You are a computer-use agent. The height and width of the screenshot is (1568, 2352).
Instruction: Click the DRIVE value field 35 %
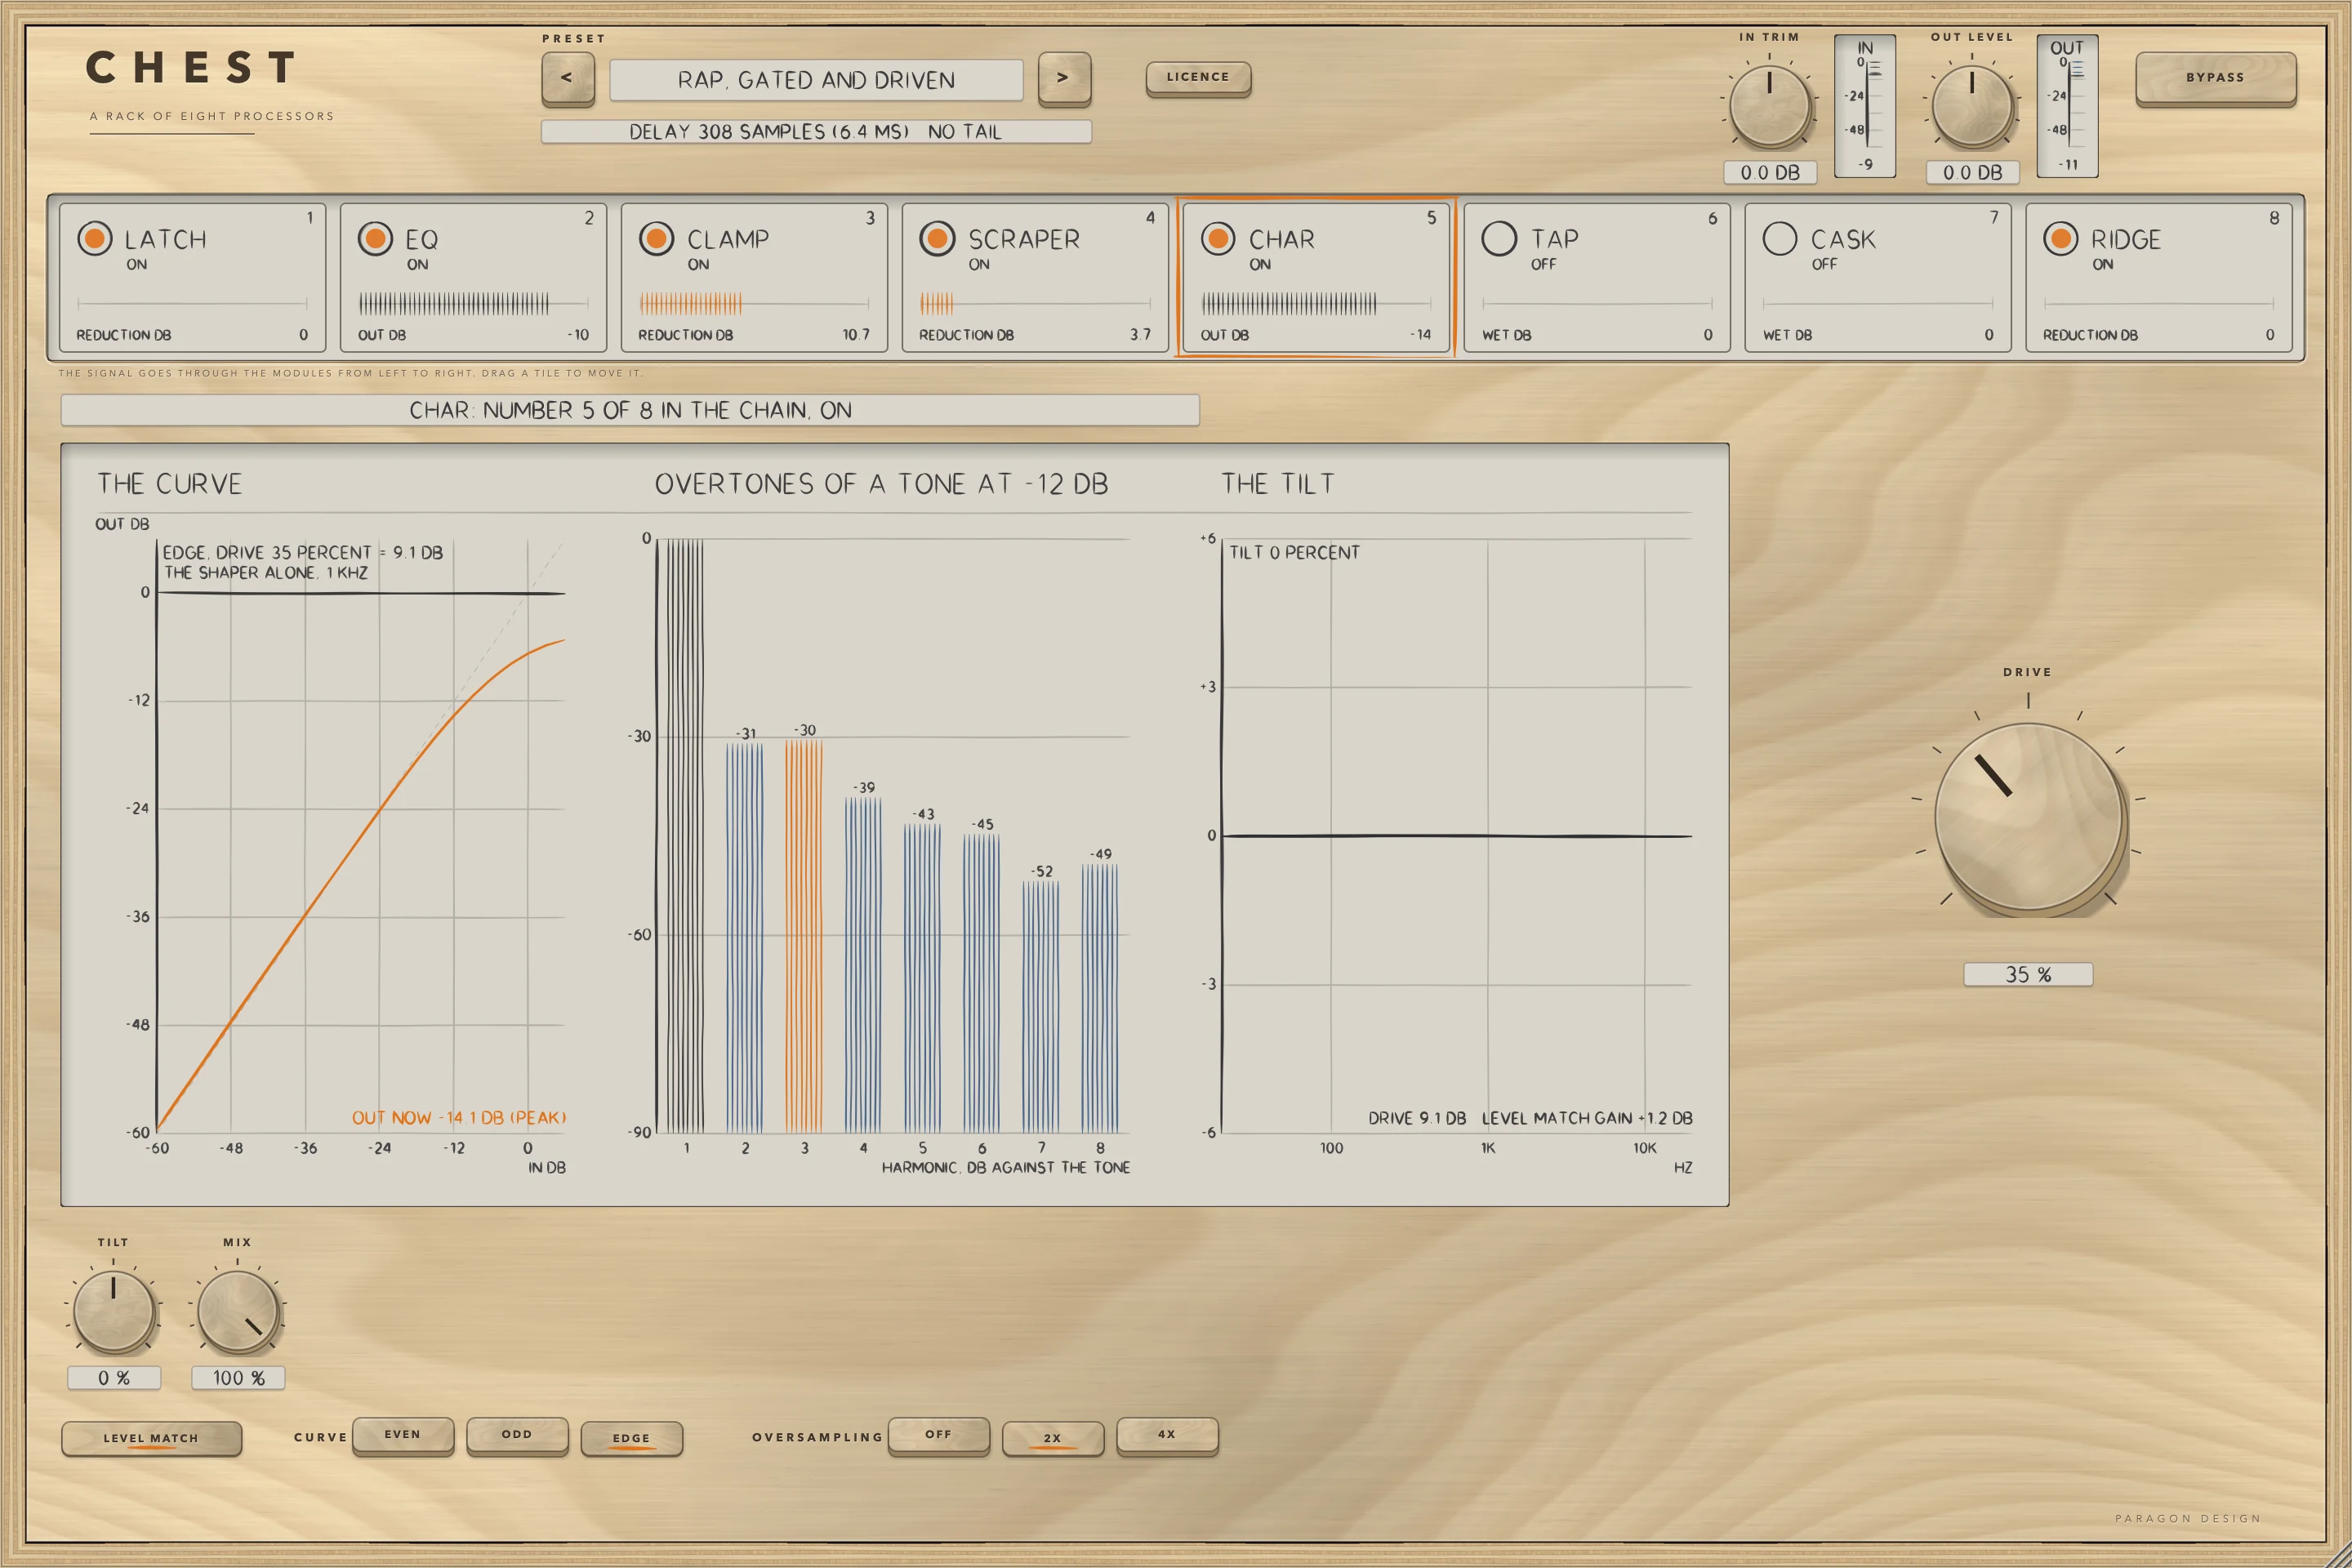click(x=2028, y=974)
